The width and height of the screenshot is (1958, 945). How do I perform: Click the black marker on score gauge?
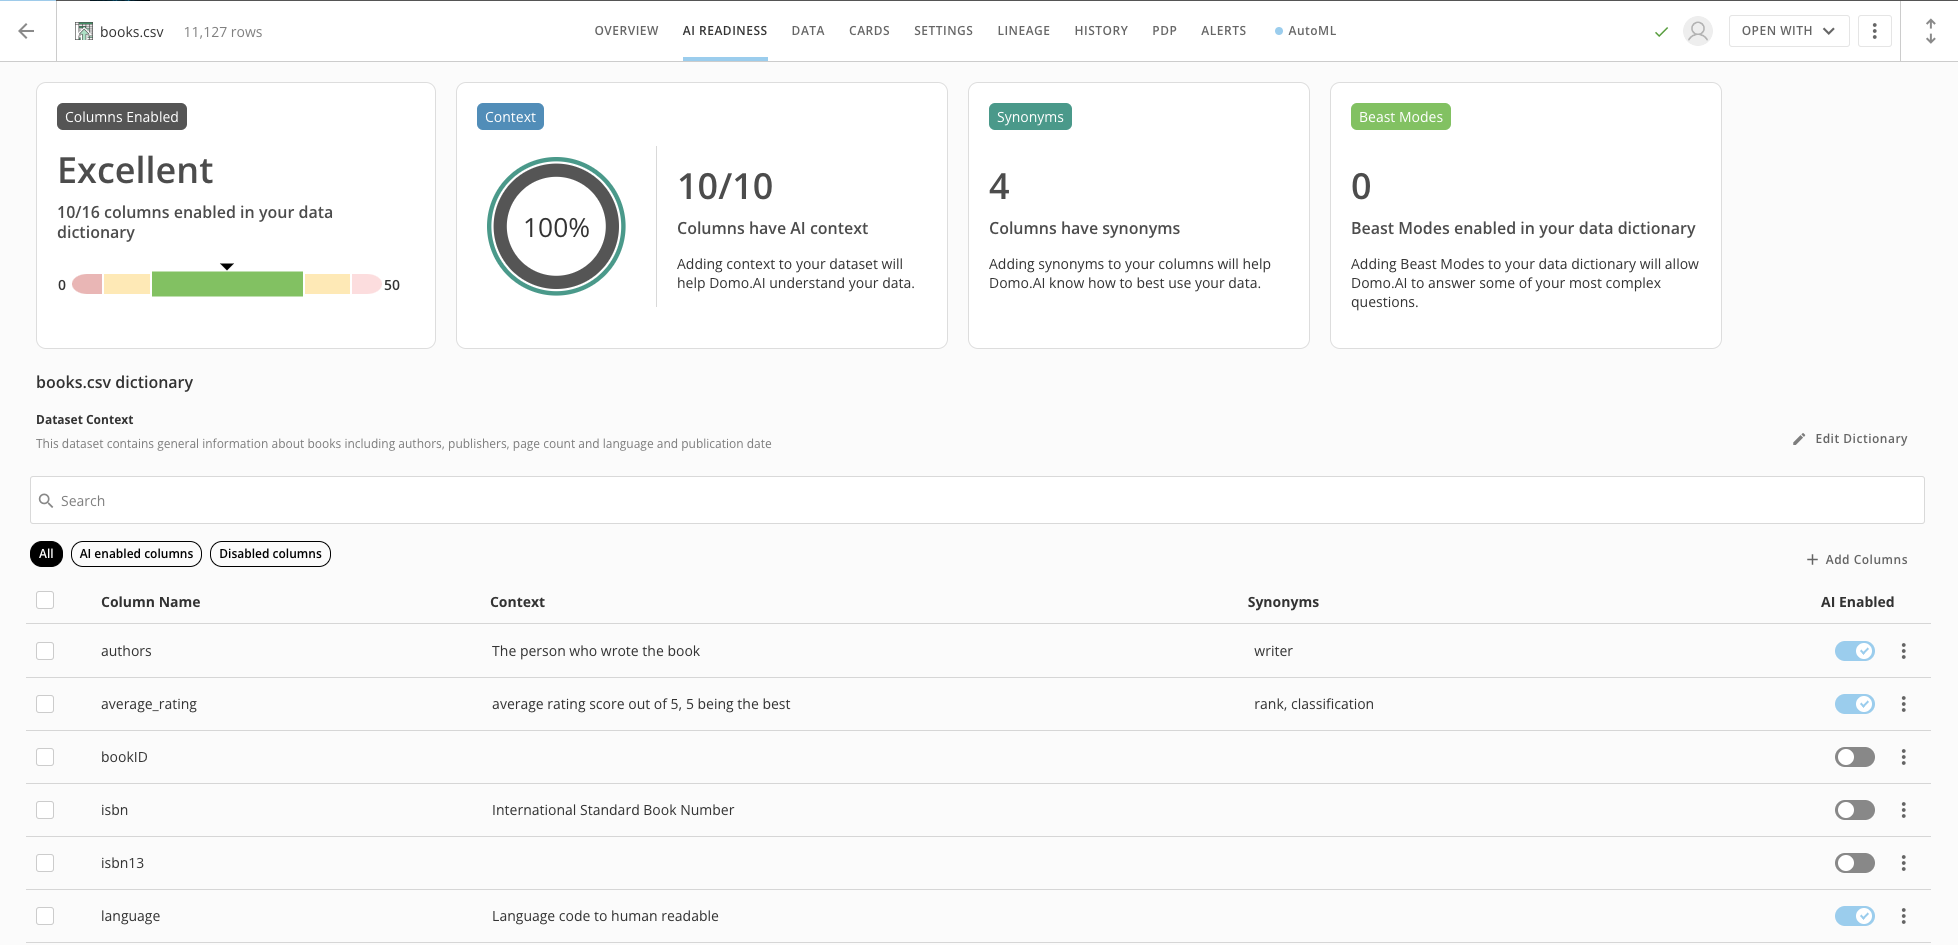[227, 266]
